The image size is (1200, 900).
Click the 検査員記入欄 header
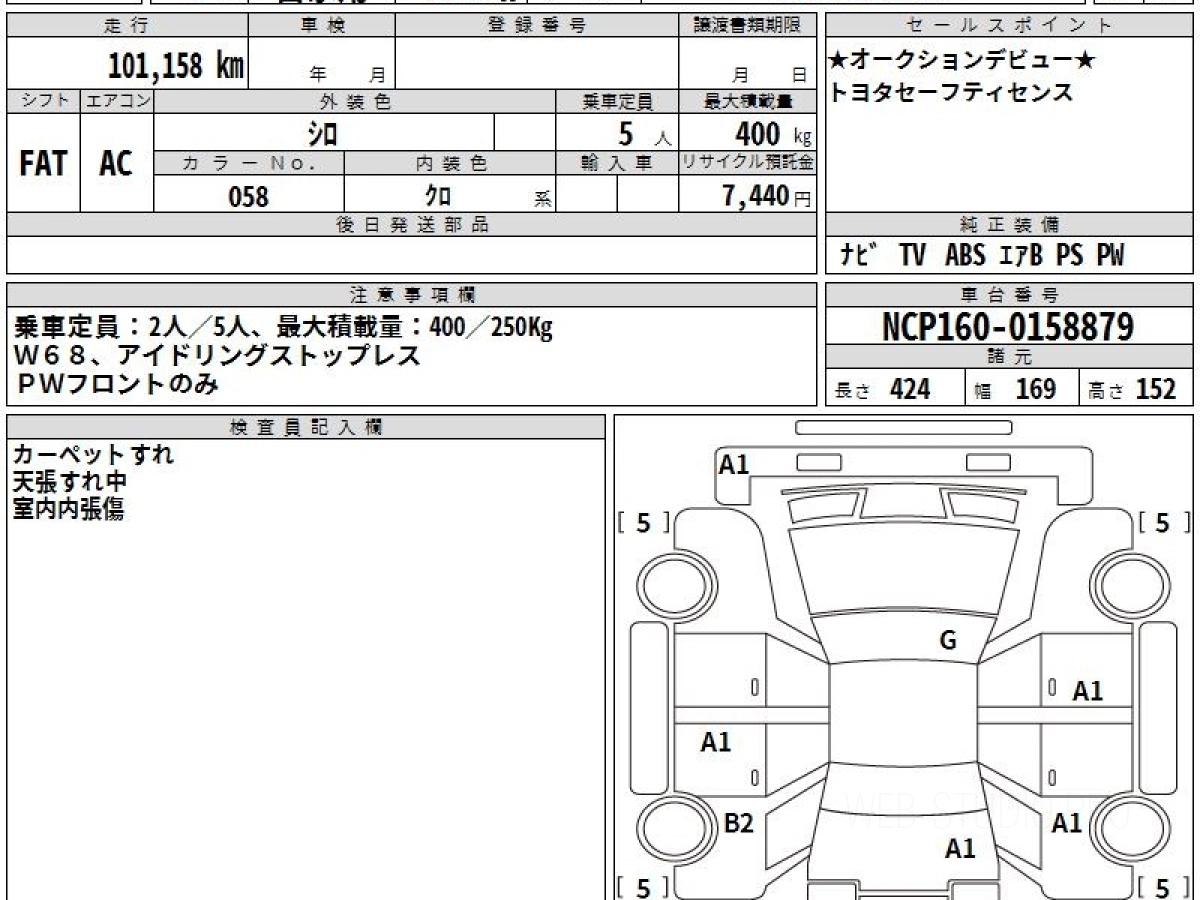coord(306,426)
